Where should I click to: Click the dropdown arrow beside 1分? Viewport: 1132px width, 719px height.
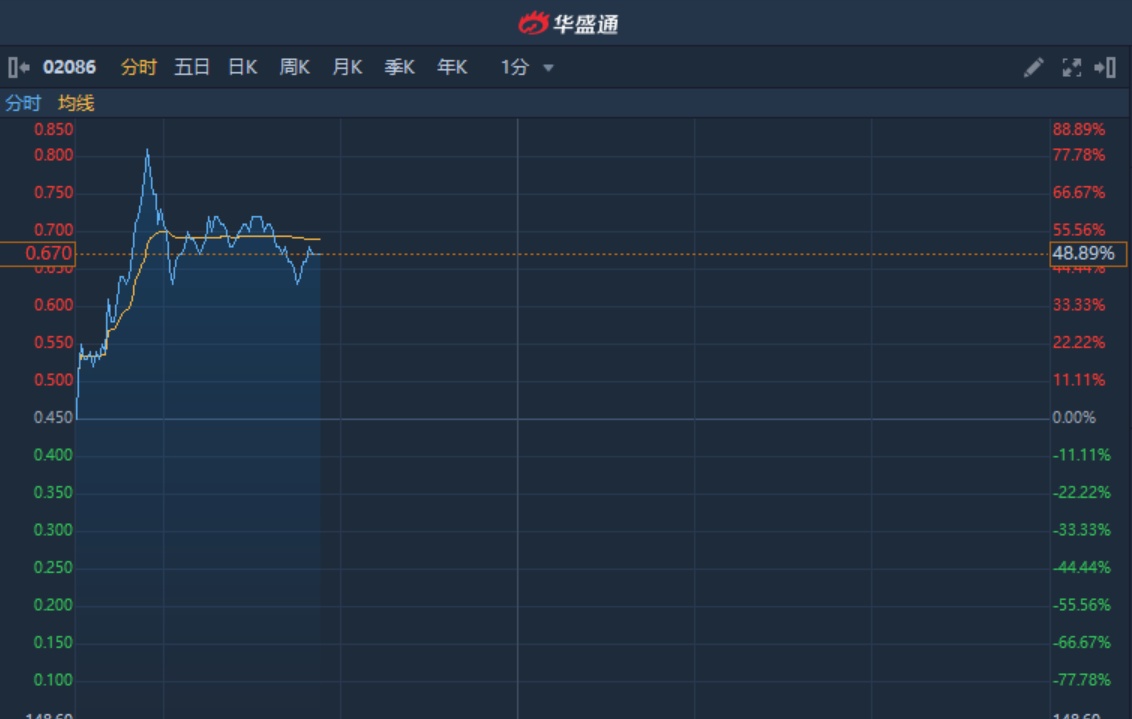pos(548,68)
